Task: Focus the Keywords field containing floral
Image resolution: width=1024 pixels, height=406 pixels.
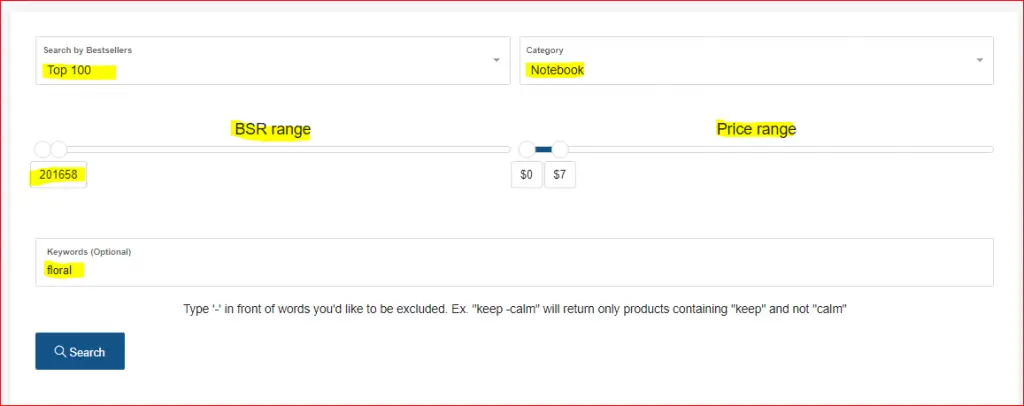Action: (515, 262)
